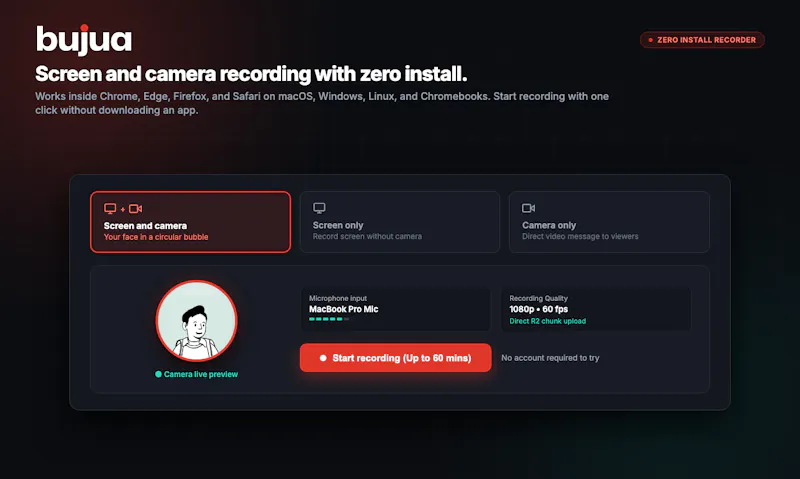Click the microphone level meter bars
The width and height of the screenshot is (800, 479).
coord(329,319)
